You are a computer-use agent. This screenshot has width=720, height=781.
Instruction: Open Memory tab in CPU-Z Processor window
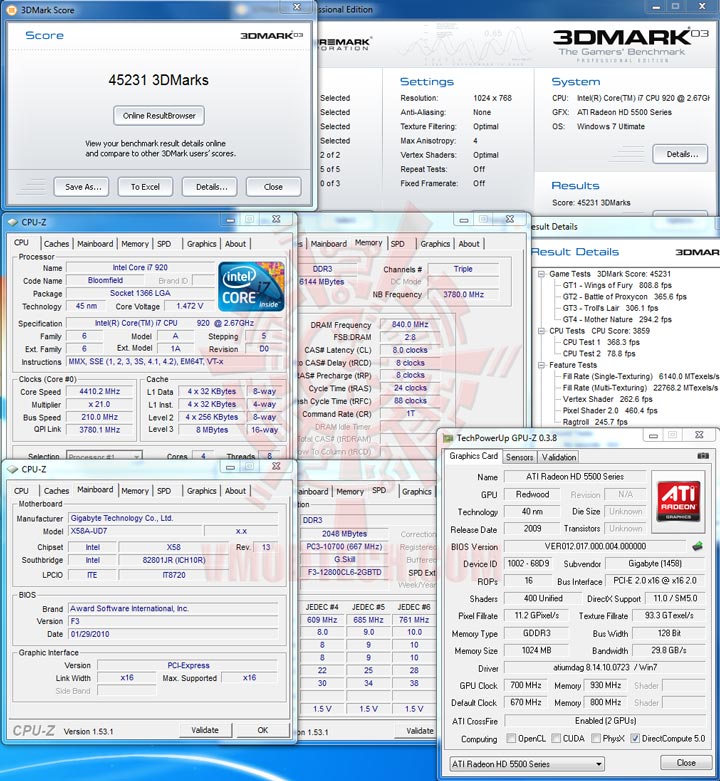pyautogui.click(x=135, y=244)
